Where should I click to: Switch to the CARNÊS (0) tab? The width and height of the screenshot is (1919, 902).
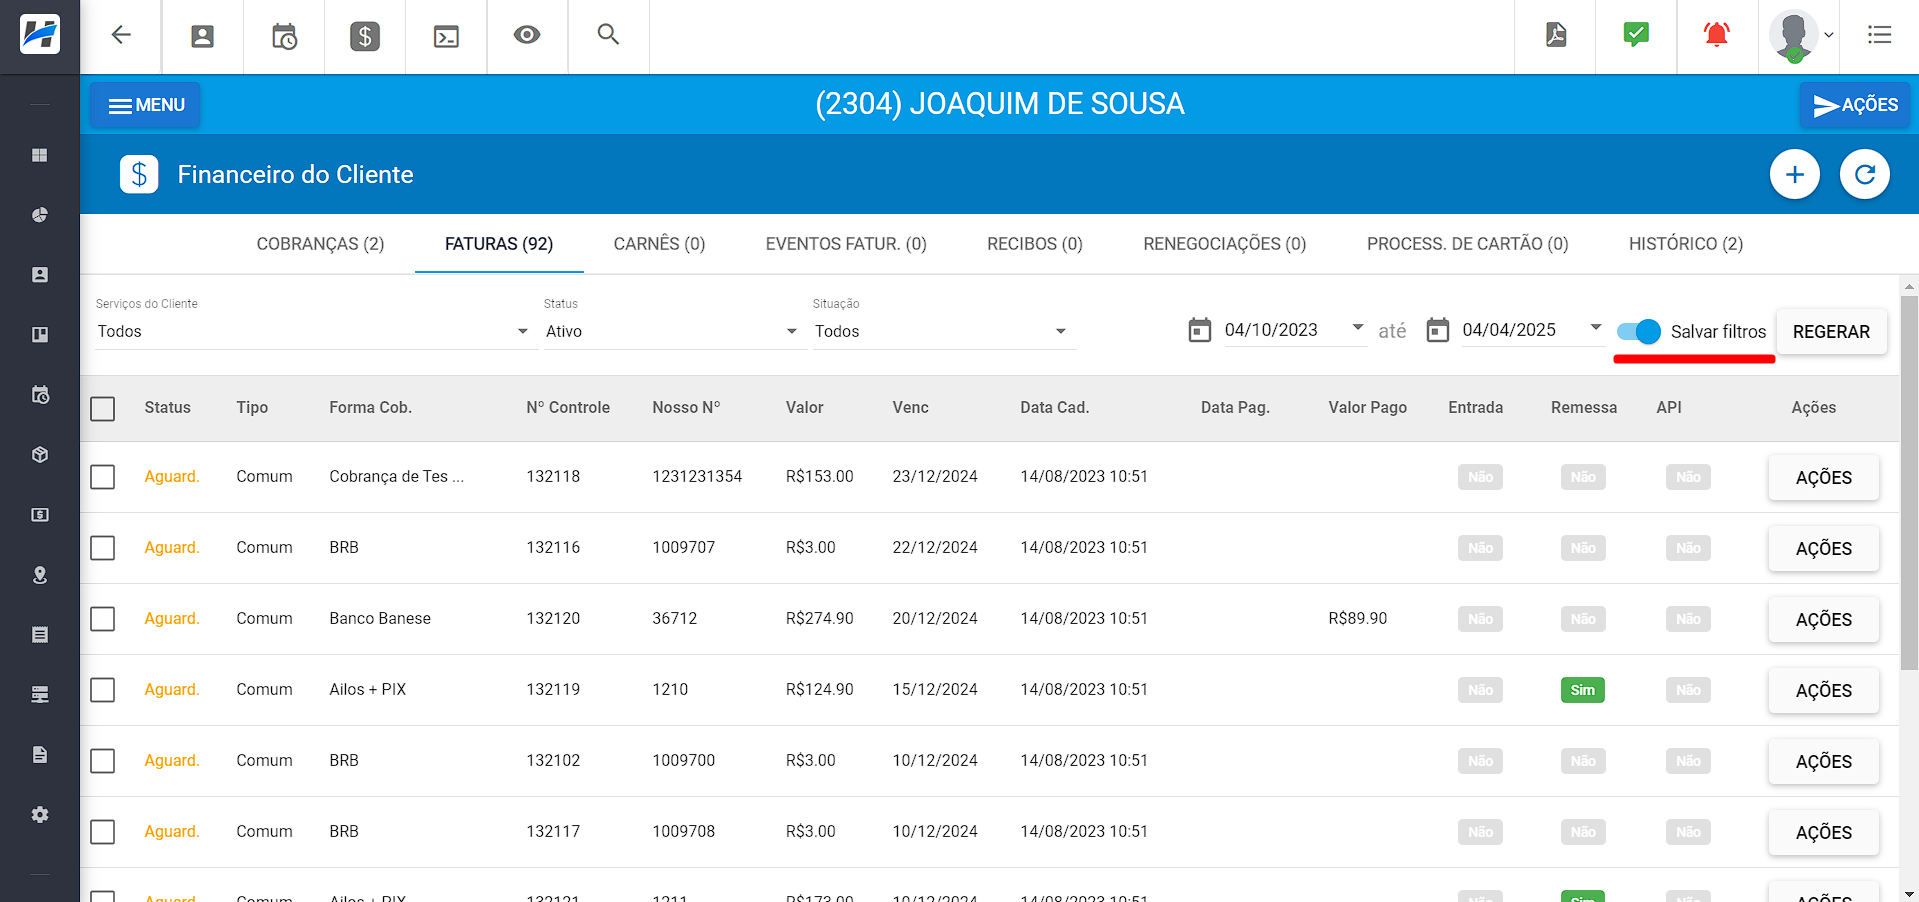659,244
